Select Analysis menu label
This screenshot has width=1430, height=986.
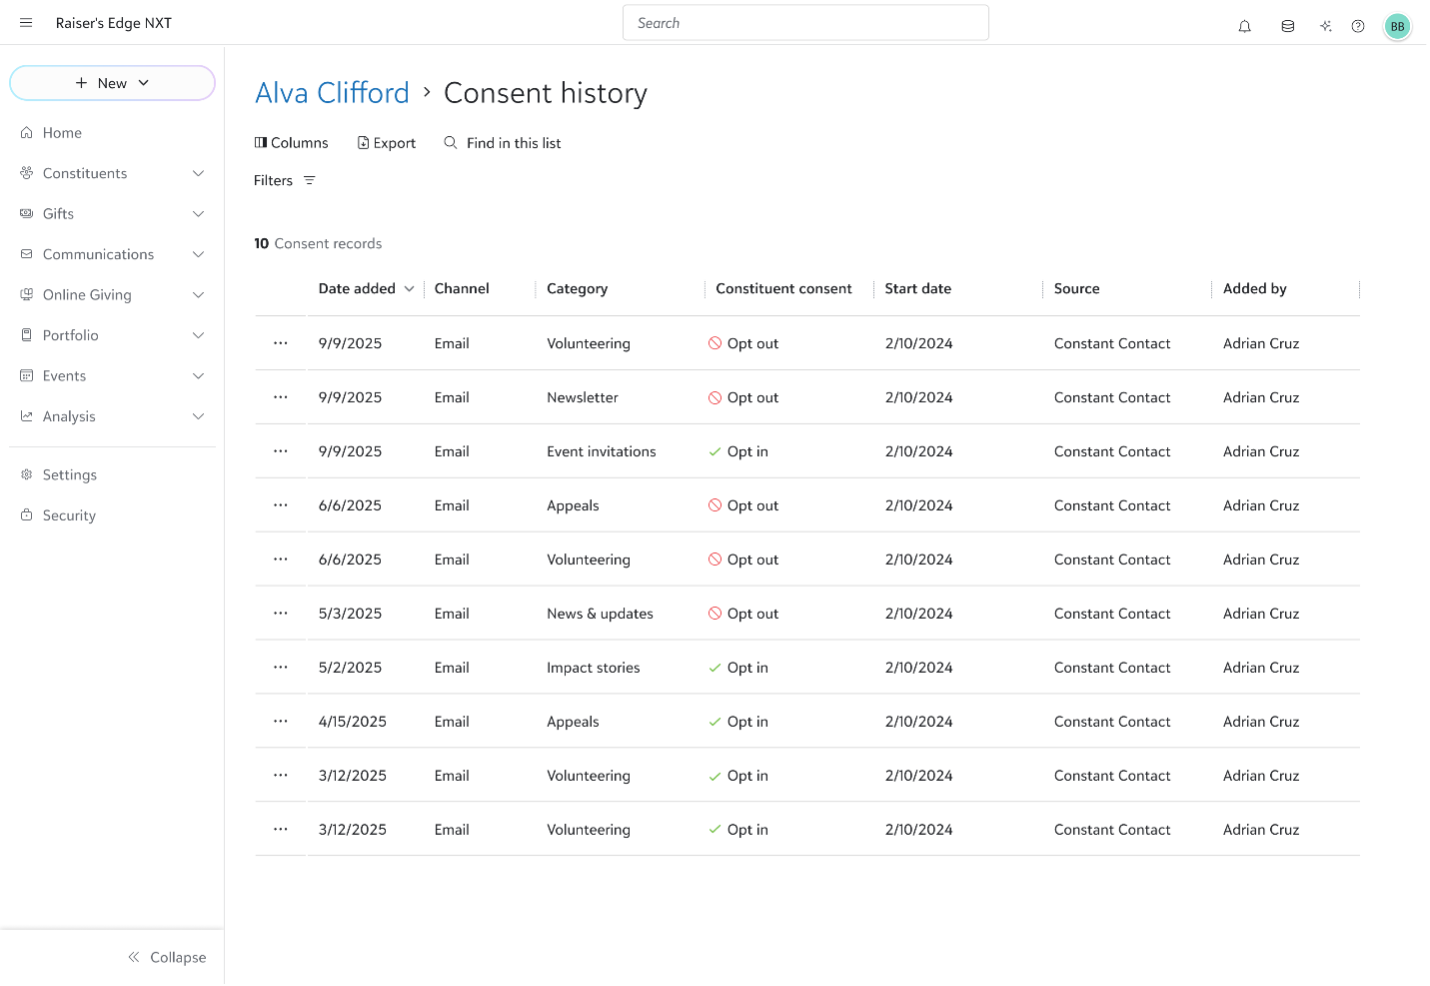click(69, 416)
